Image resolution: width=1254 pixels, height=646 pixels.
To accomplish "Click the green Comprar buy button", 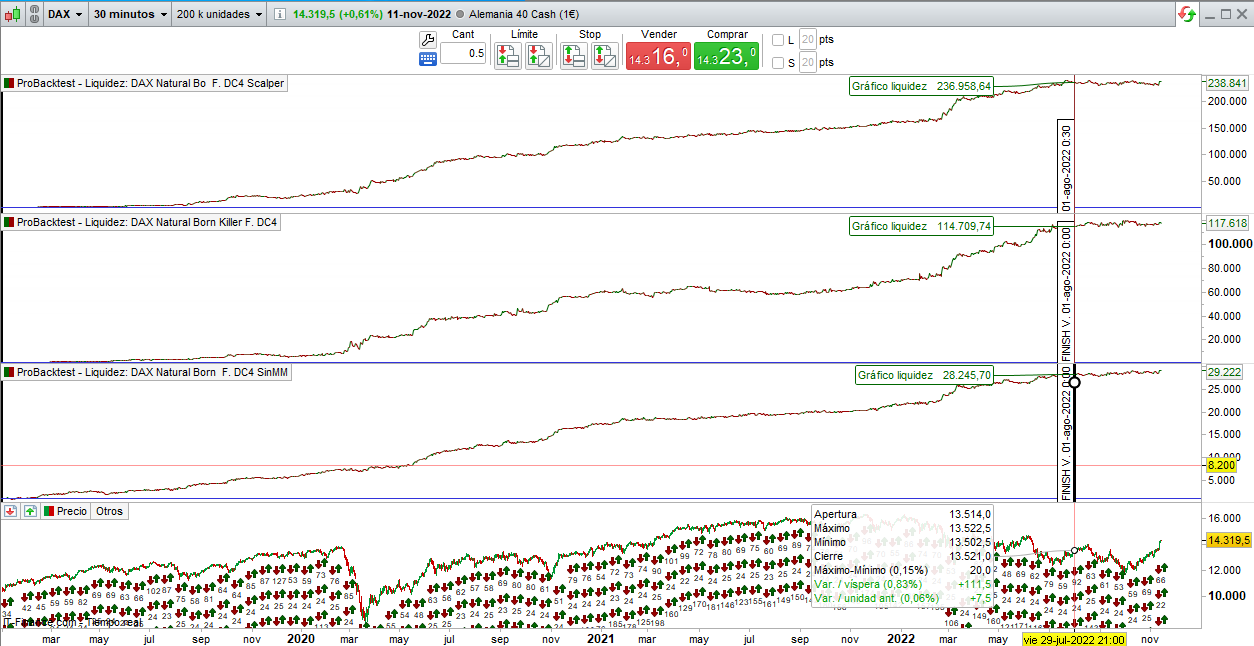I will click(x=726, y=56).
